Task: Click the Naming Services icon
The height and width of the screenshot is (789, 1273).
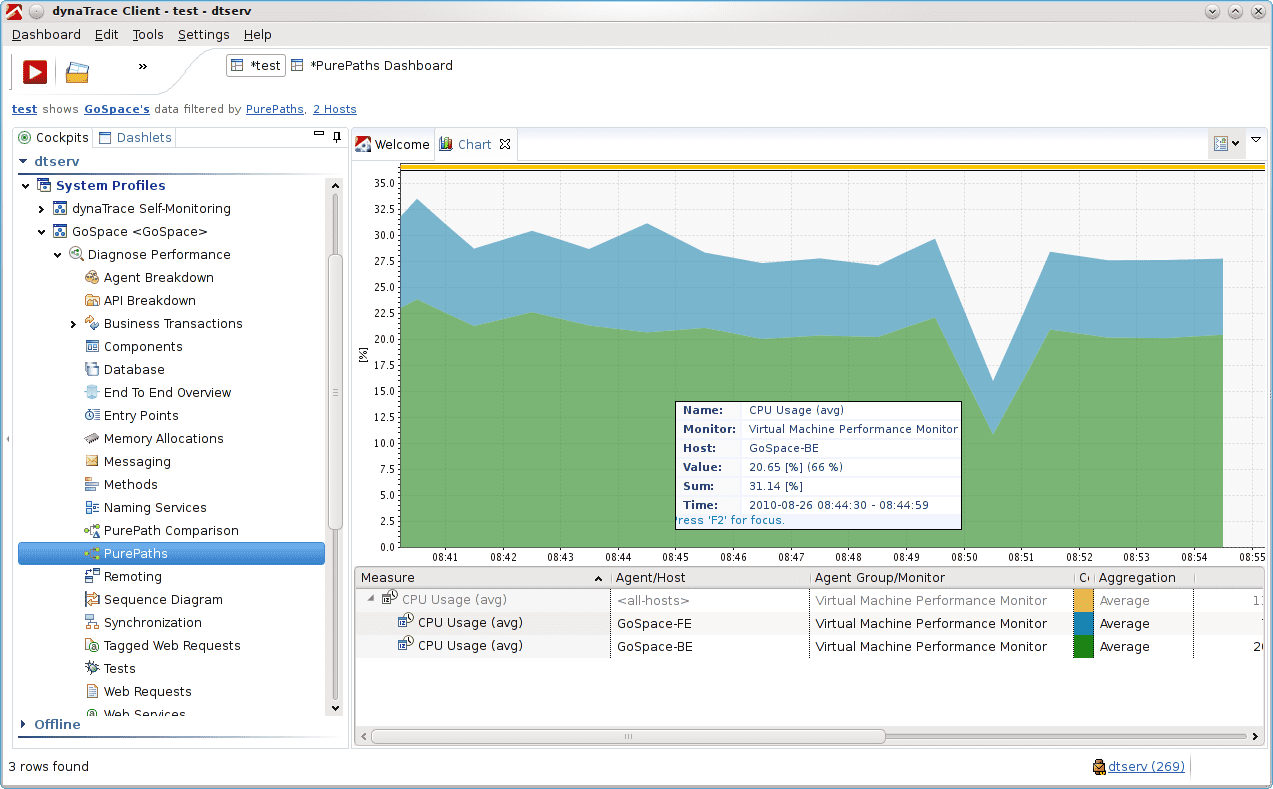Action: pos(92,507)
